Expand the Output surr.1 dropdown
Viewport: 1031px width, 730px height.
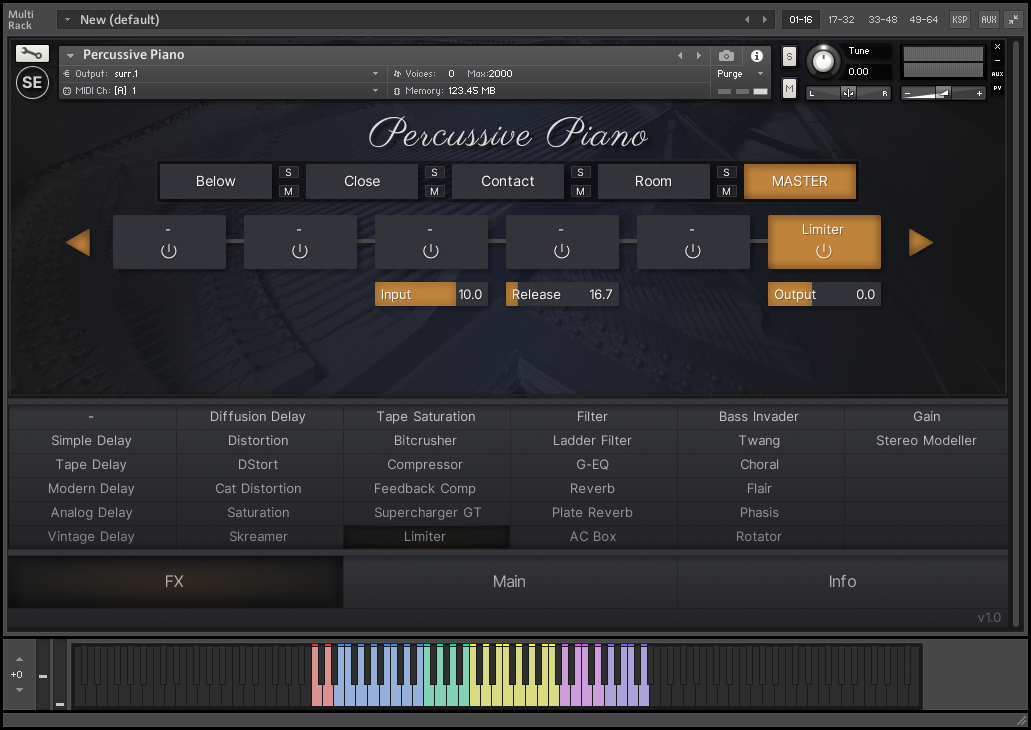375,73
